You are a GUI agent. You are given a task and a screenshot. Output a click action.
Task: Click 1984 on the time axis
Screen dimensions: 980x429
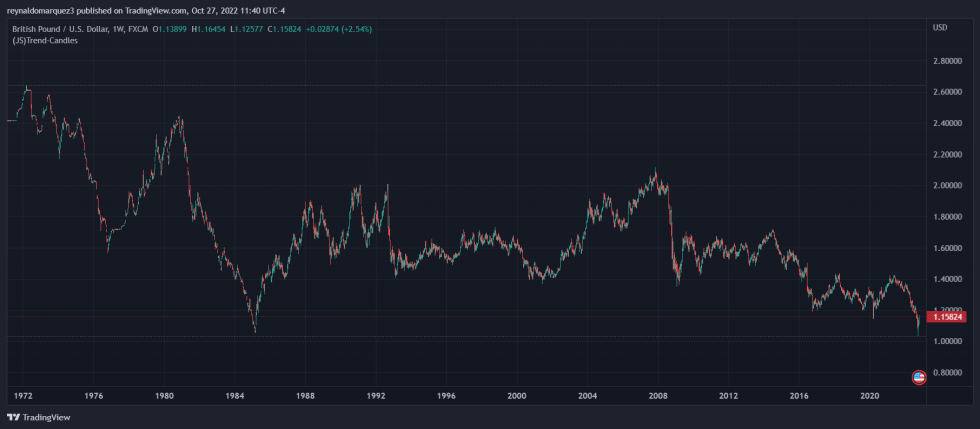pos(235,396)
